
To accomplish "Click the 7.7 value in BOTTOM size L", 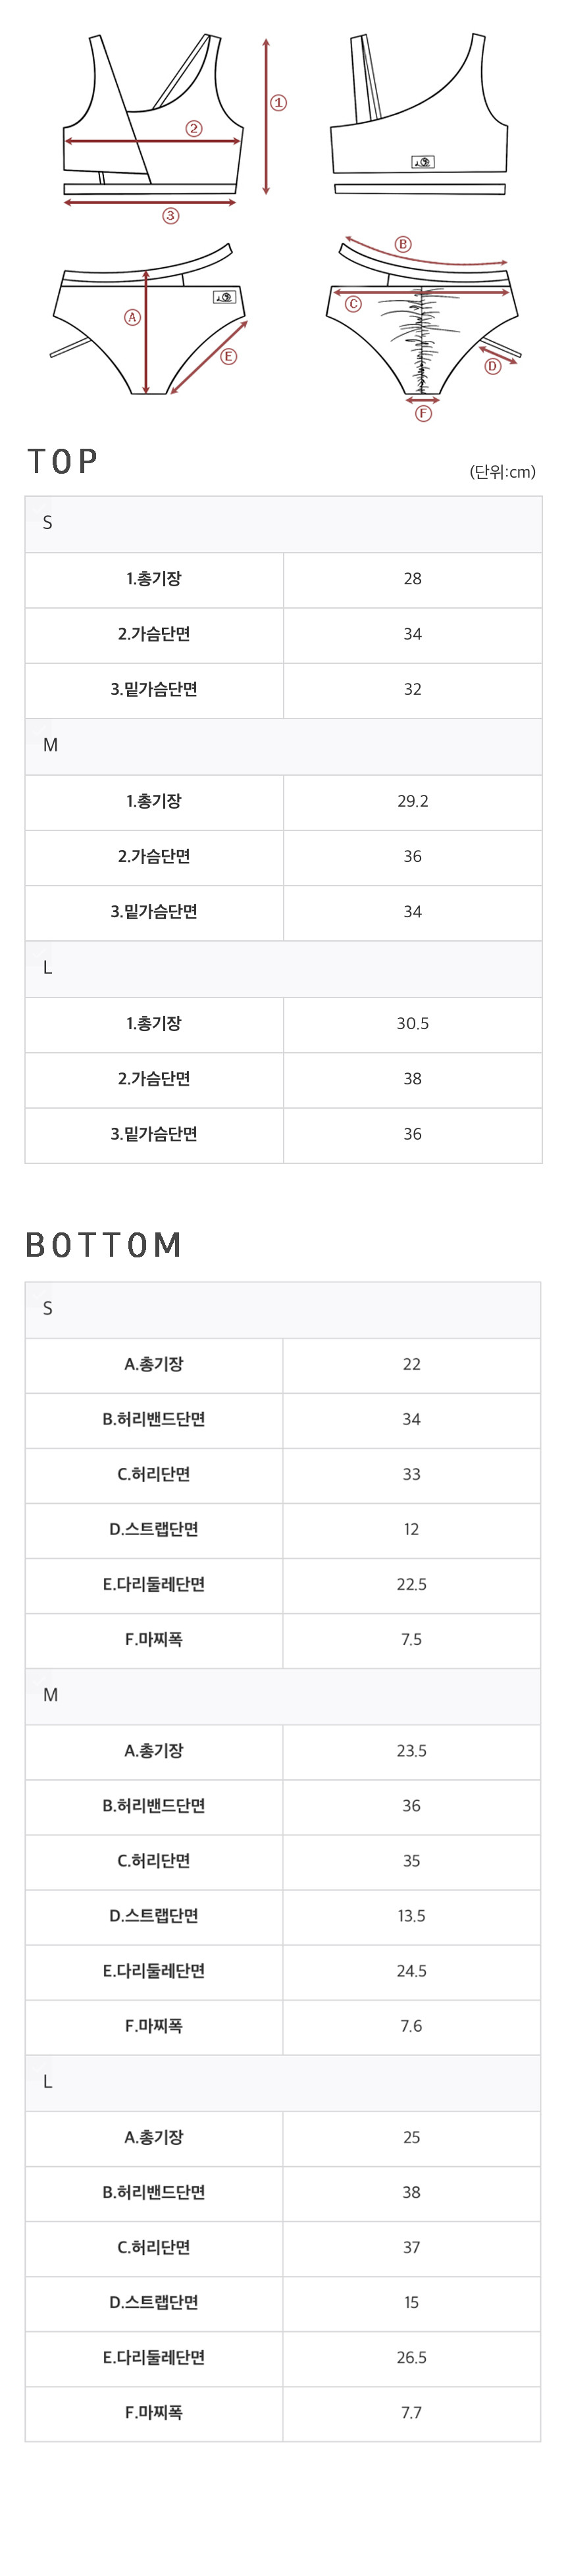I will pos(411,2412).
